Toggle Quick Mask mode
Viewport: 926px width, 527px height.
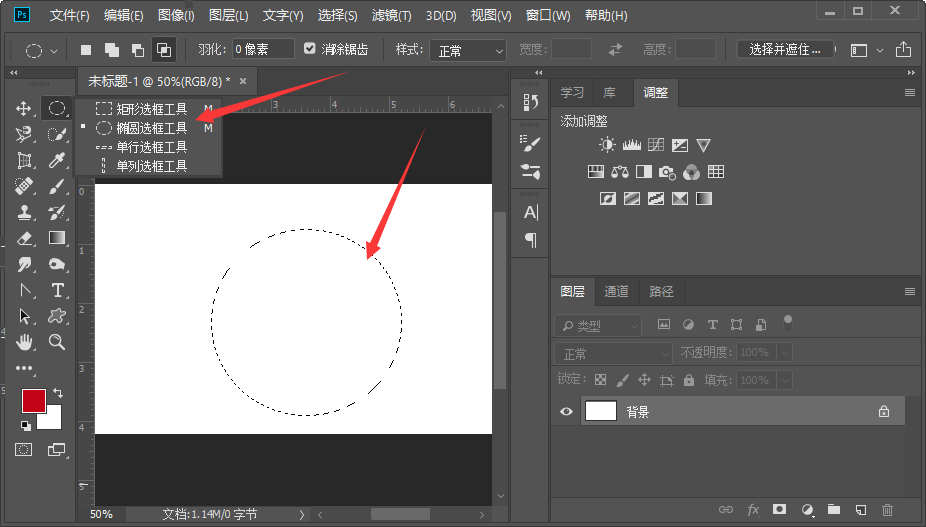point(24,450)
